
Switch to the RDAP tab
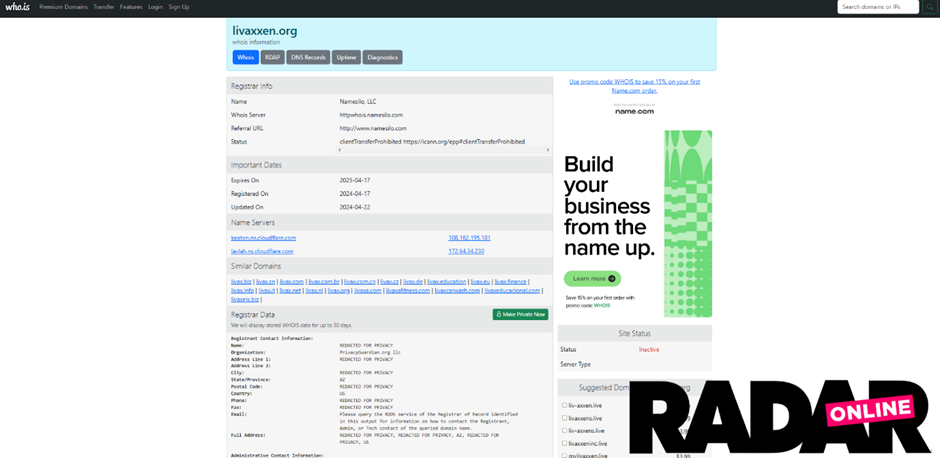click(273, 57)
